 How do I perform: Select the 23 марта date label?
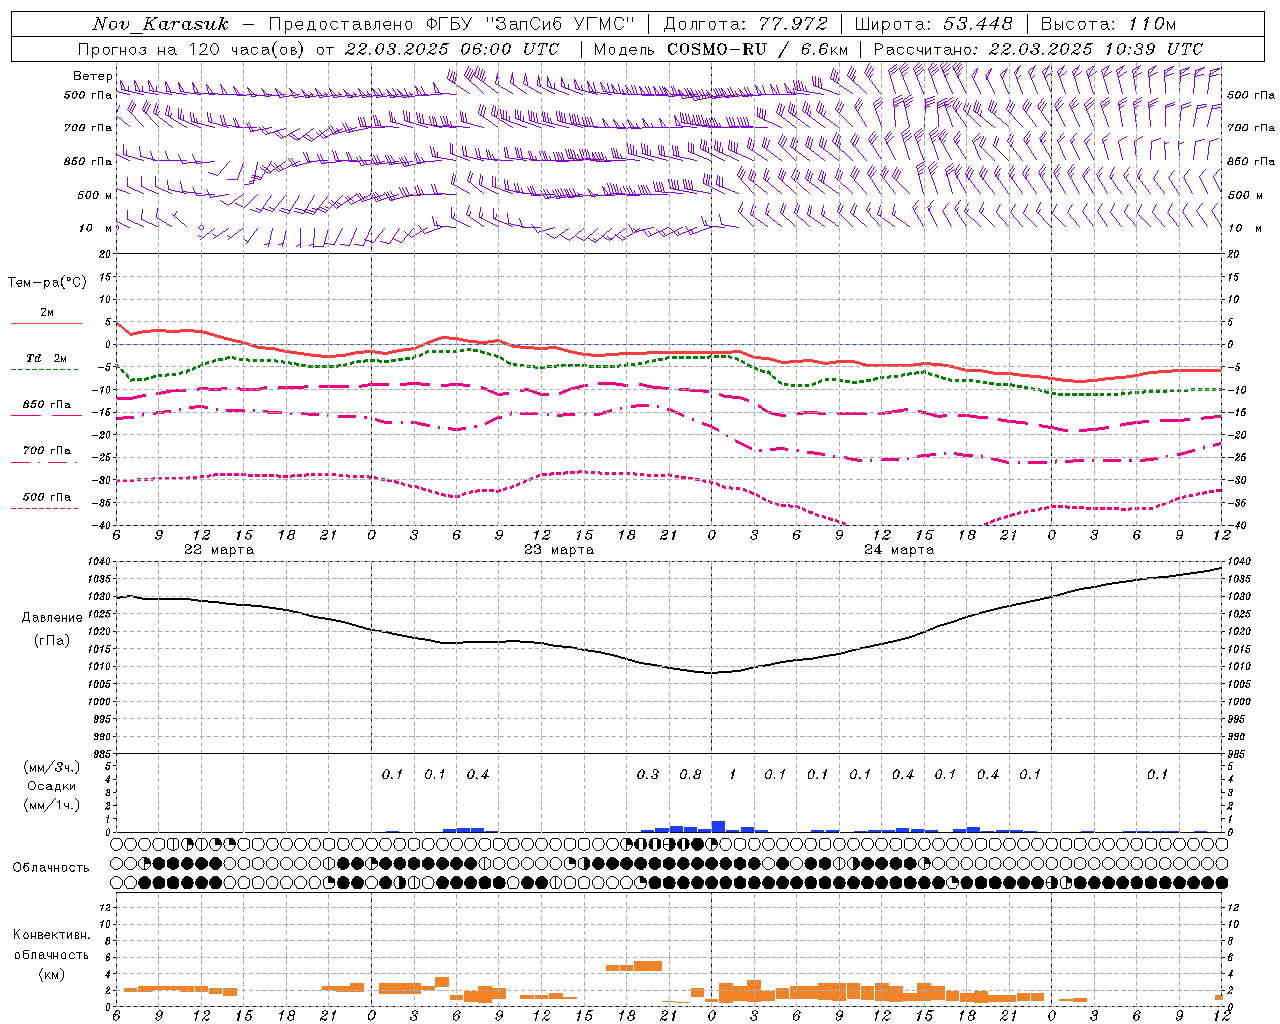[x=559, y=550]
